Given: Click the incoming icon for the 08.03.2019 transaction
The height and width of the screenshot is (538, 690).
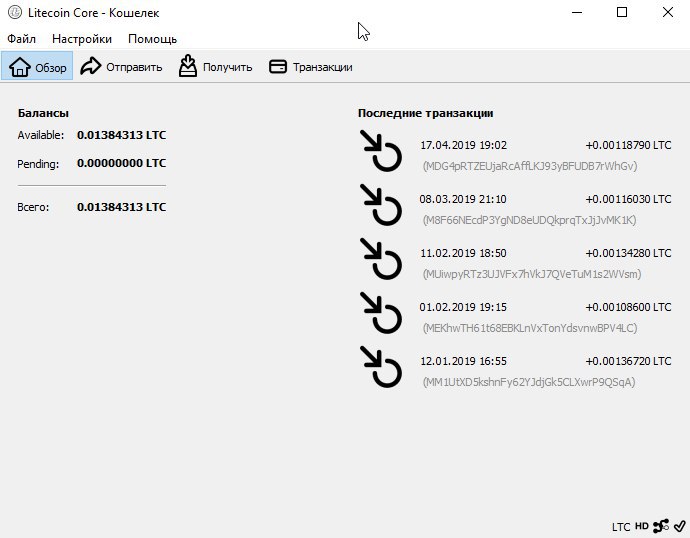Looking at the screenshot, I should (x=381, y=205).
